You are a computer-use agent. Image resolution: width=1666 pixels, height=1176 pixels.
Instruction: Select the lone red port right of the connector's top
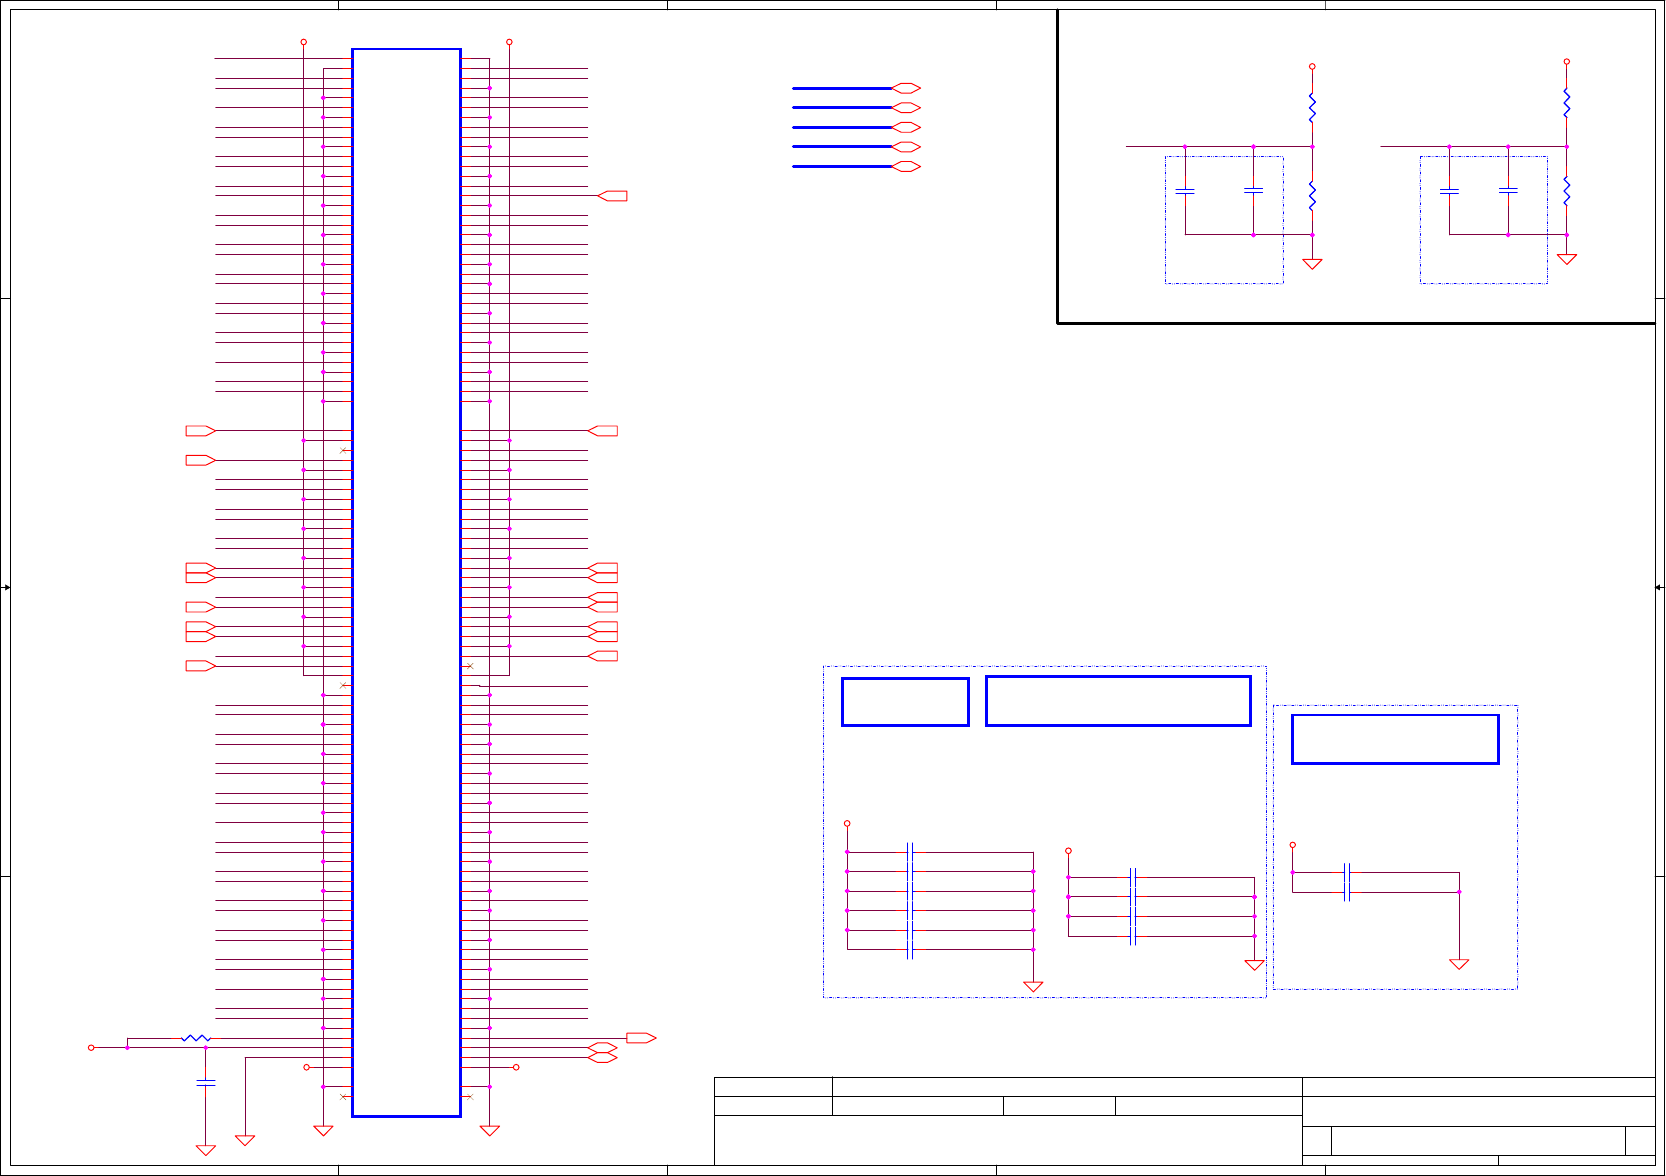[612, 196]
